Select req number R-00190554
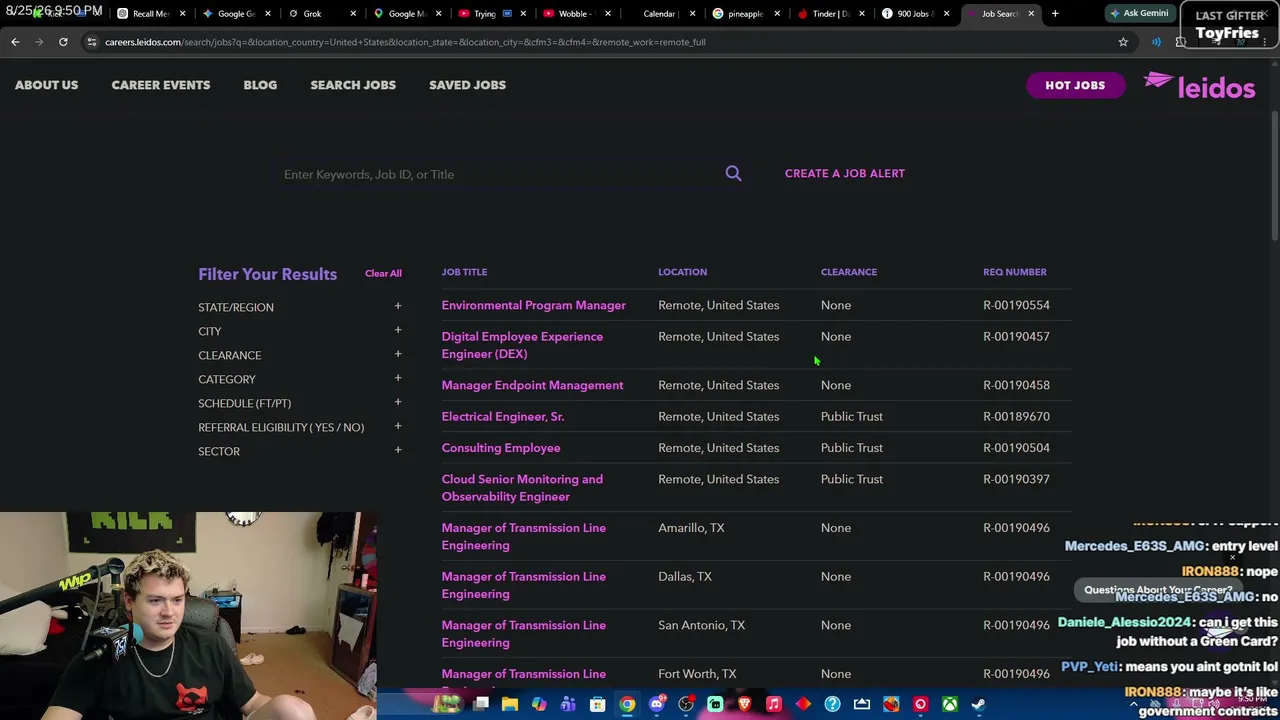This screenshot has width=1280, height=720. [x=1016, y=305]
